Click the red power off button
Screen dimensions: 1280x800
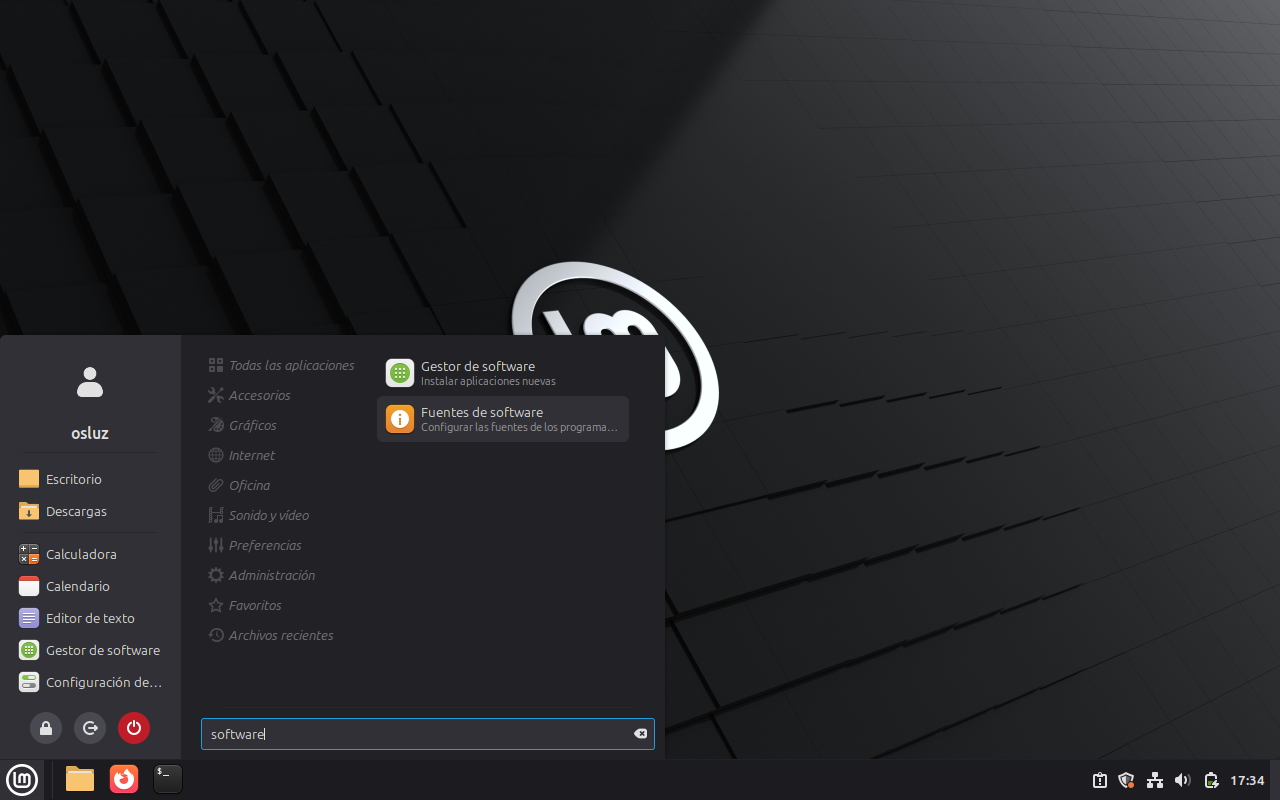134,728
